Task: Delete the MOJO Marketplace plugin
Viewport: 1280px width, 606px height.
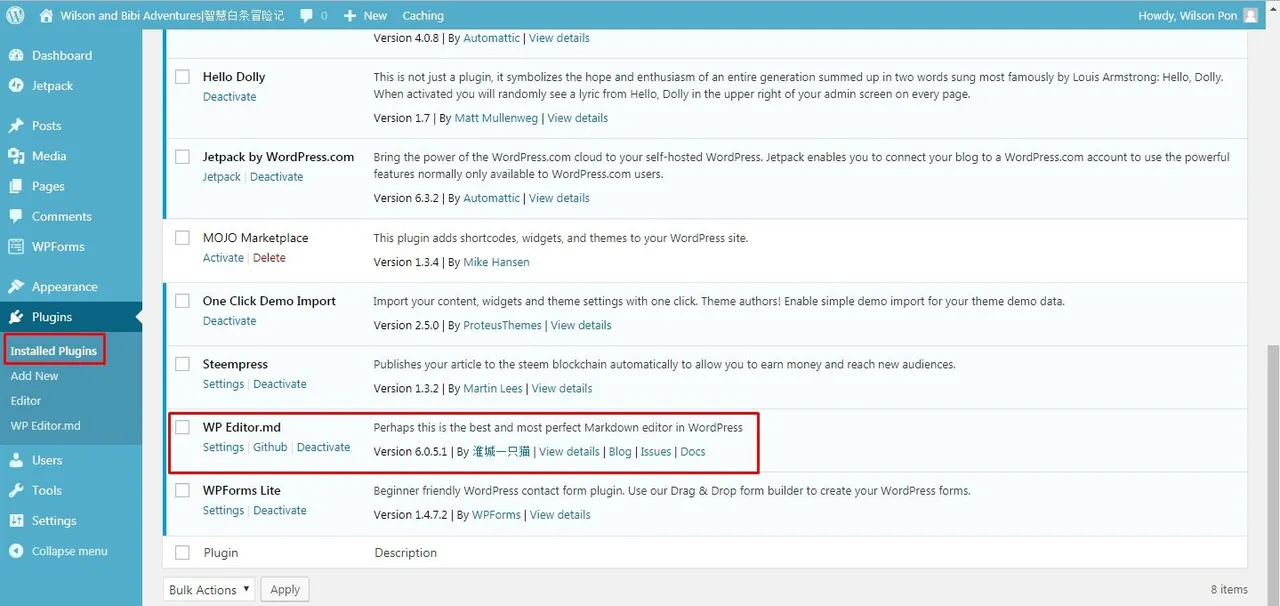Action: pos(269,257)
